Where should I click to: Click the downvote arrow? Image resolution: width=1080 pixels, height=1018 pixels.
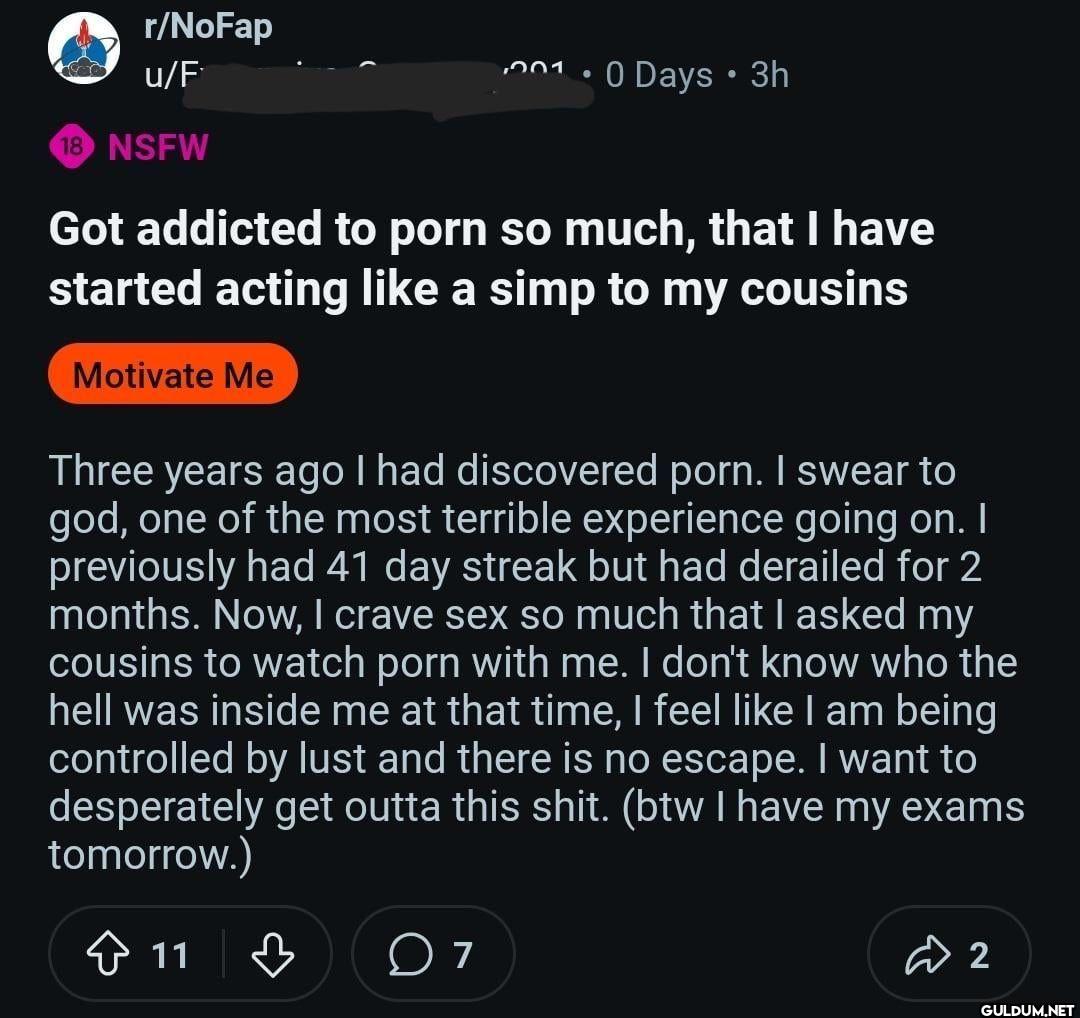[x=272, y=956]
